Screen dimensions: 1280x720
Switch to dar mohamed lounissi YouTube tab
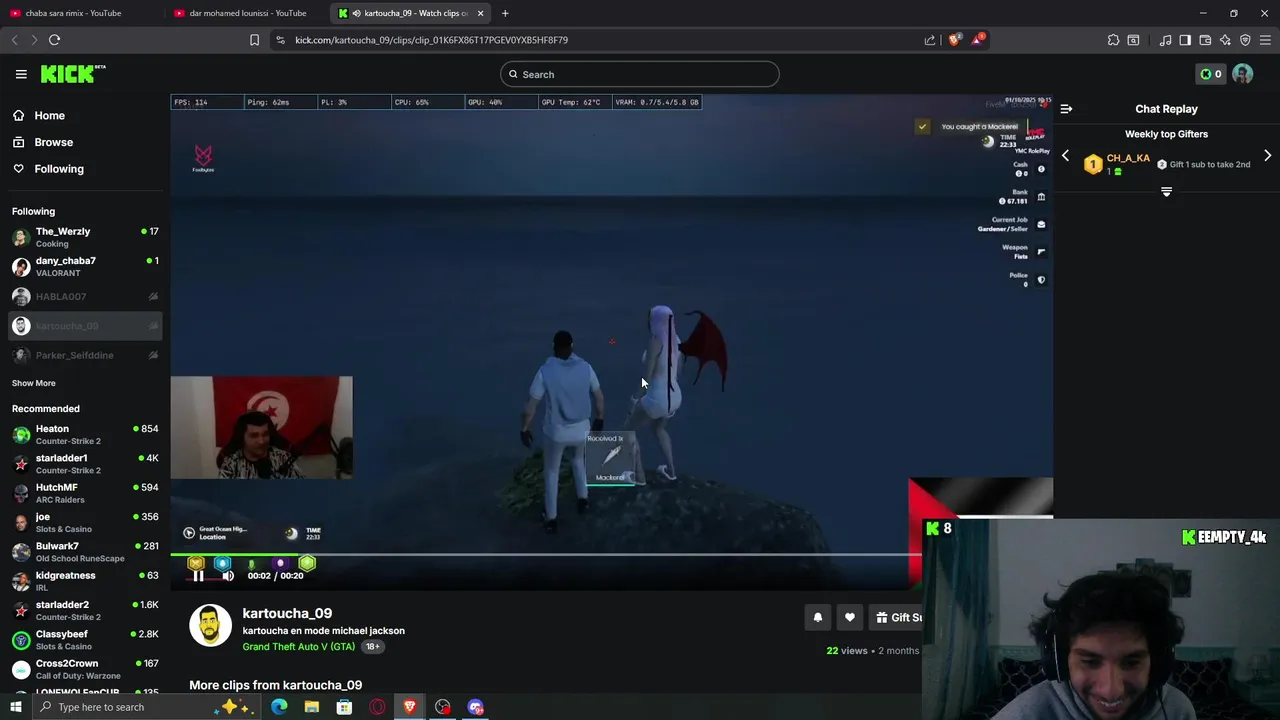coord(247,13)
